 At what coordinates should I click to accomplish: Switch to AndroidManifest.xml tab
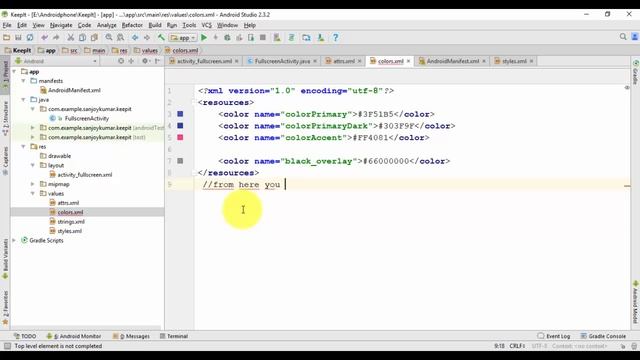pyautogui.click(x=452, y=61)
